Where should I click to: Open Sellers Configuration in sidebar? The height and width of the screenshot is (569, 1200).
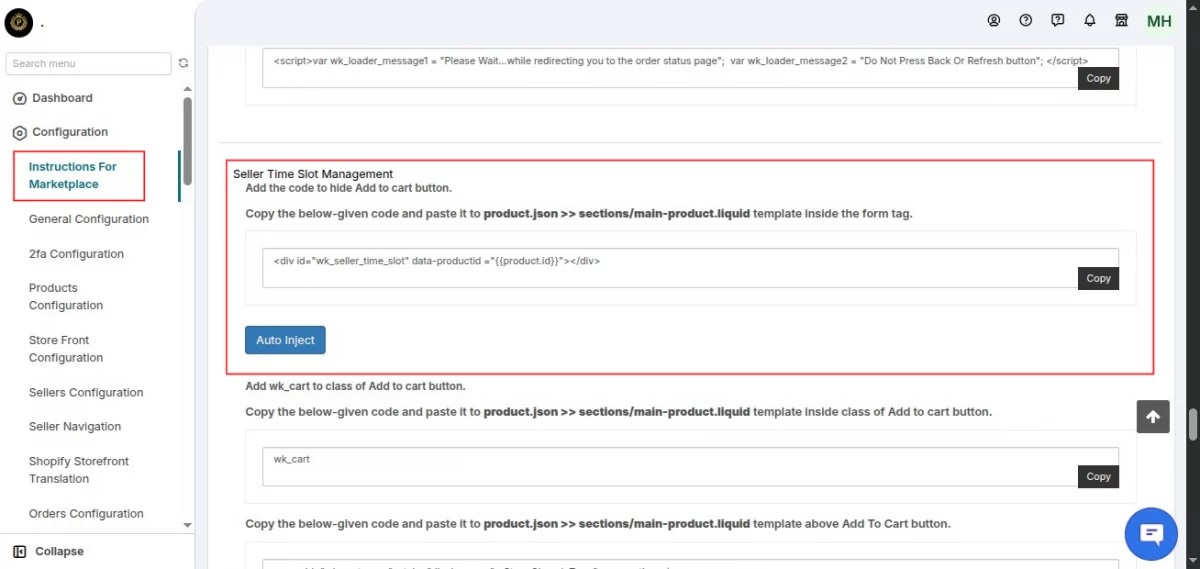86,392
